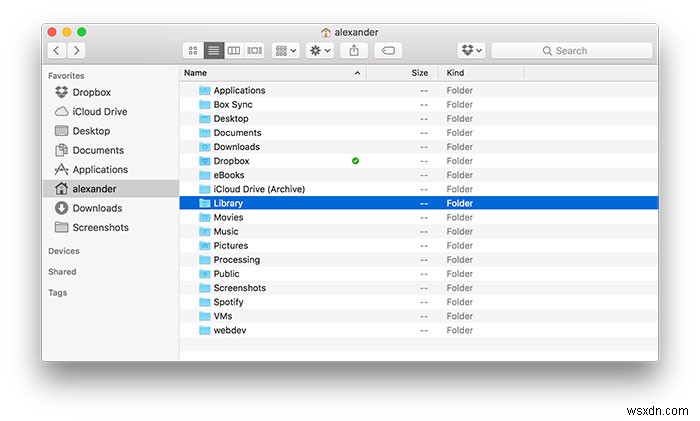Select the Public folder
The width and height of the screenshot is (700, 421).
click(x=419, y=274)
